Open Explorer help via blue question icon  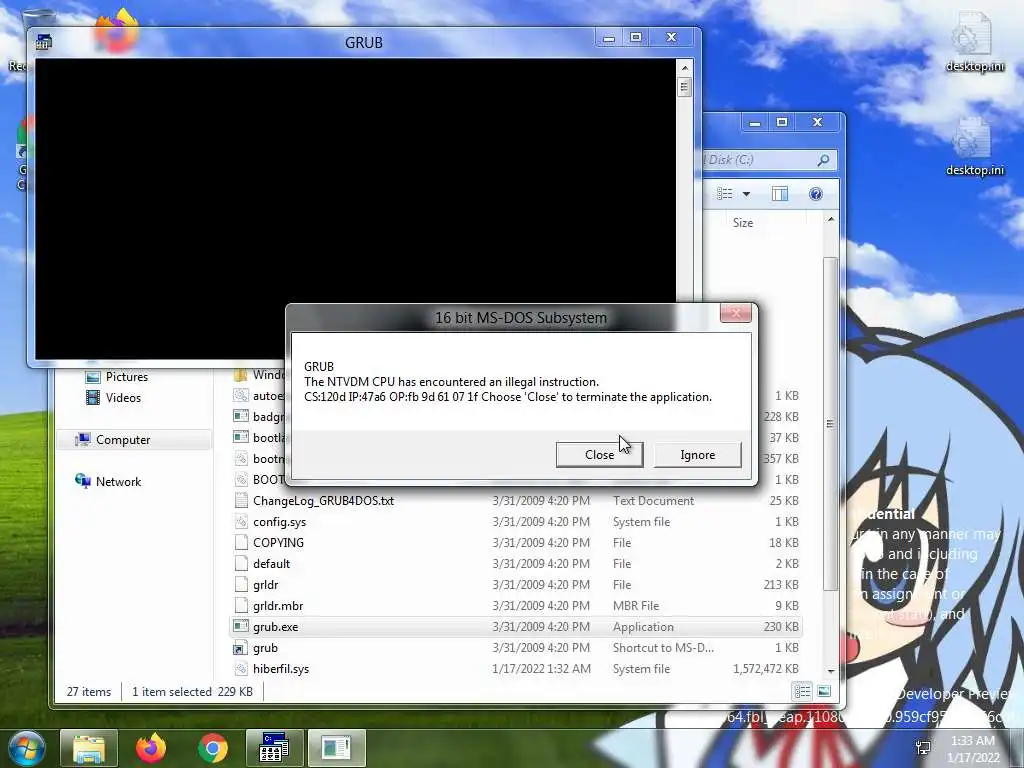pyautogui.click(x=816, y=194)
